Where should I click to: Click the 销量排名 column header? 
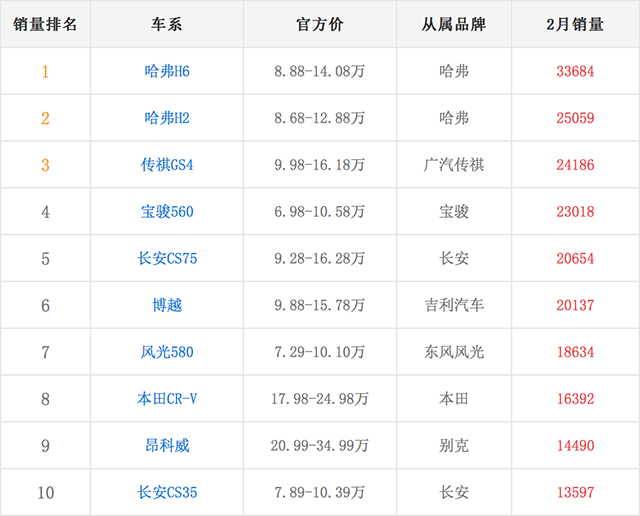[45, 25]
